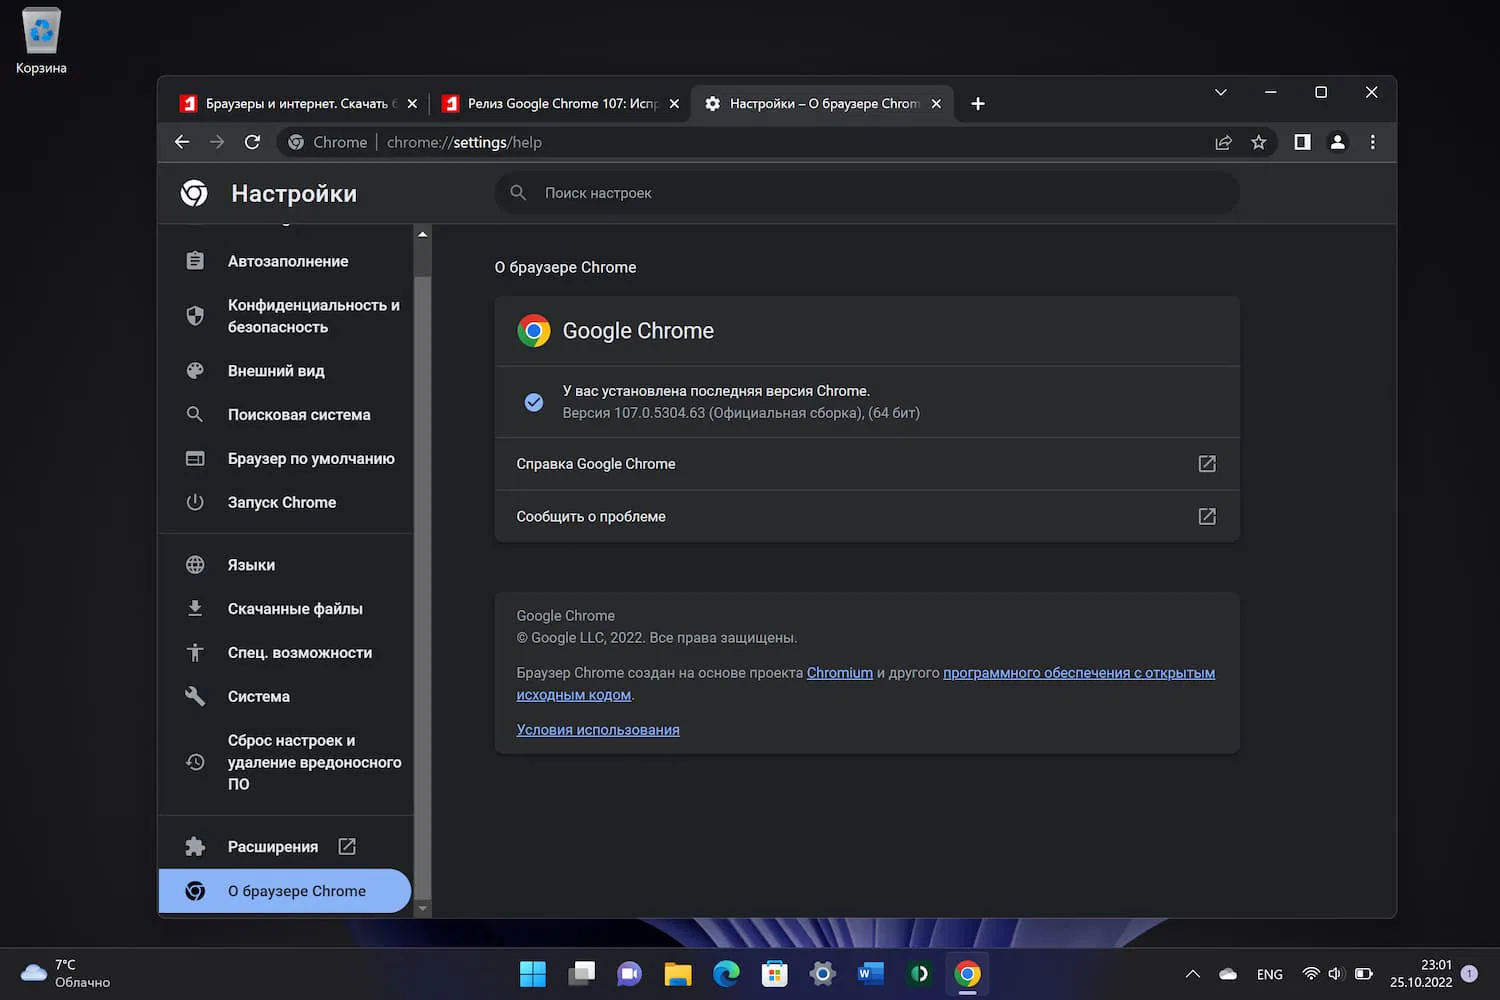Open 'Сброс настроек и удаление вредоносного ПО'
Screen dimensions: 1500x1000
286,762
